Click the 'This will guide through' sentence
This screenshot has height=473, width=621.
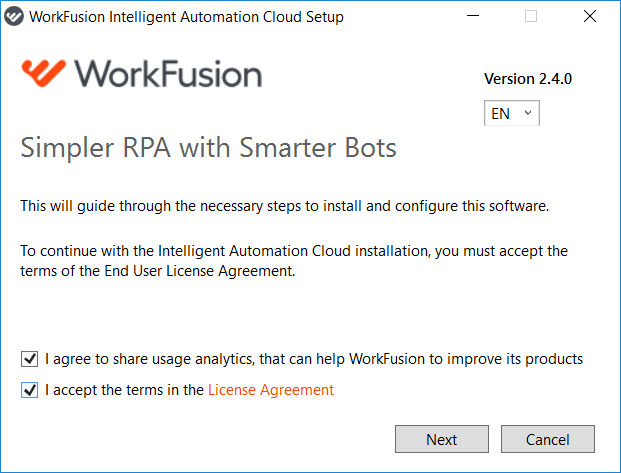coord(285,206)
